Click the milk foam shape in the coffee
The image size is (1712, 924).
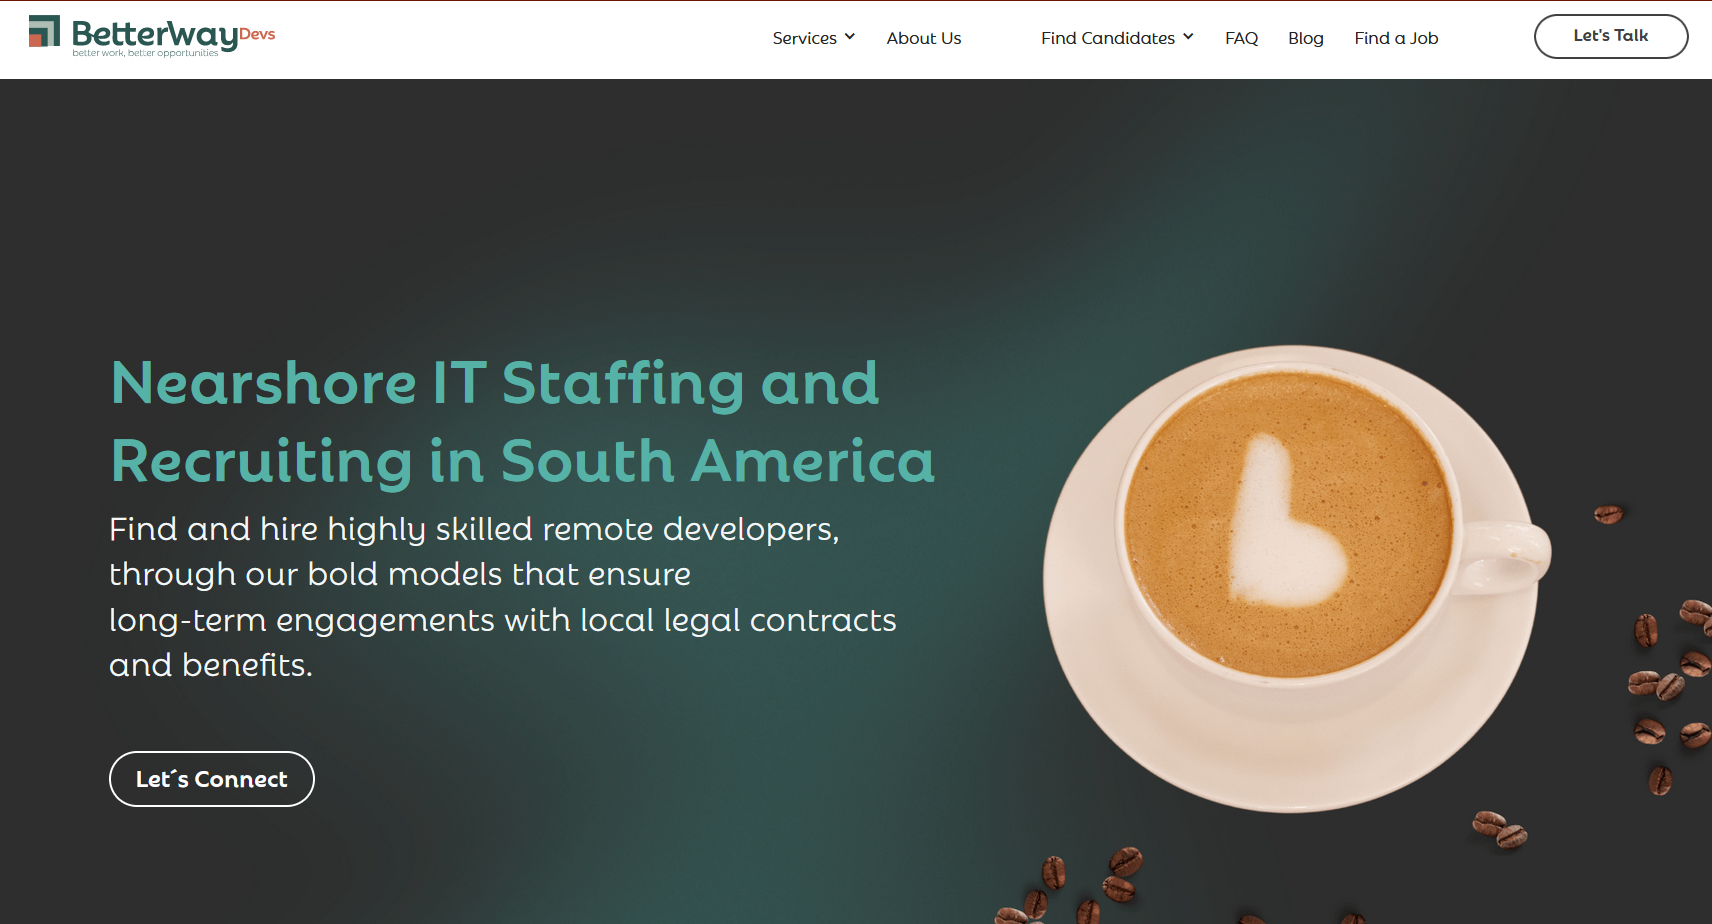pyautogui.click(x=1283, y=525)
